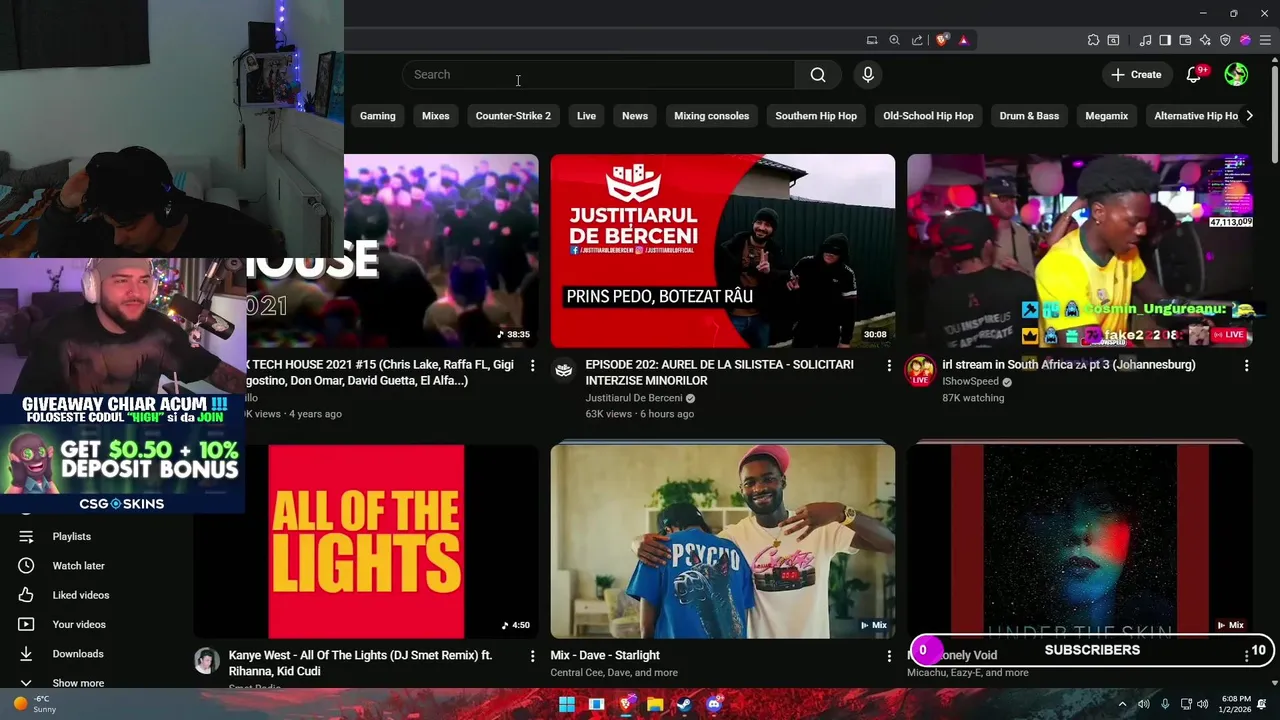Open Mix - Dave - Starlight title
Screen dimensions: 1280x720
pos(605,656)
